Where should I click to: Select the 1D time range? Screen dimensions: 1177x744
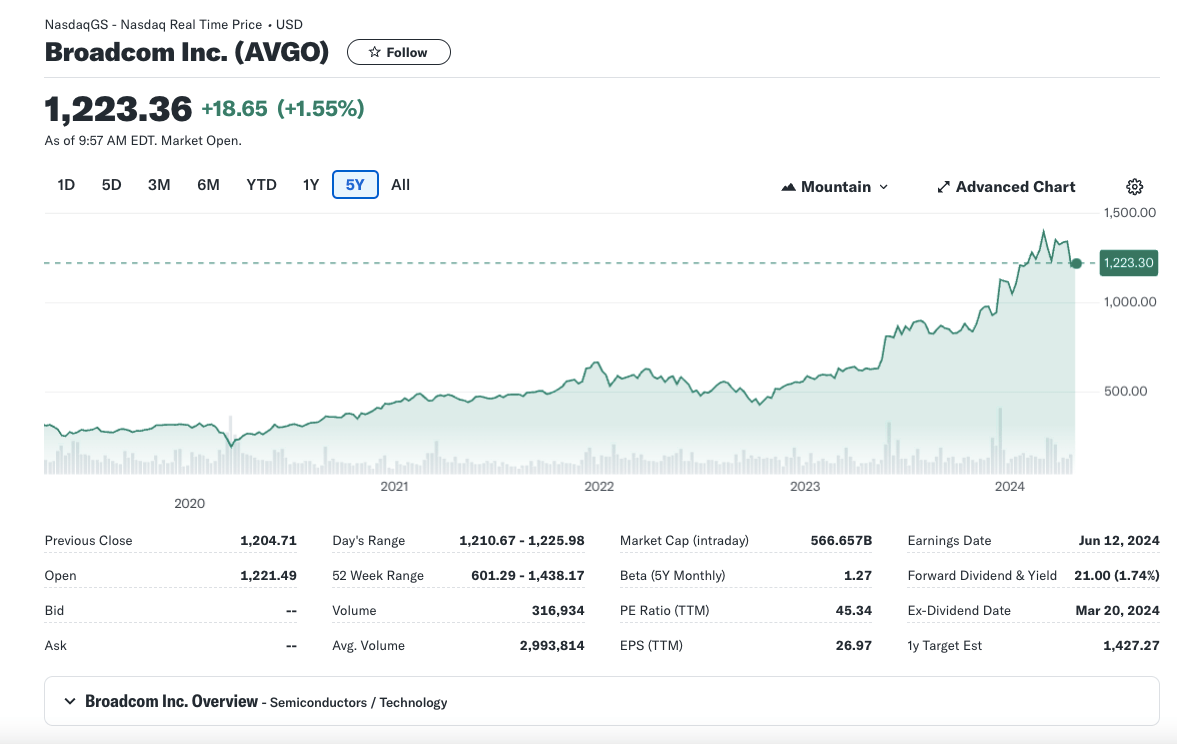pos(66,185)
